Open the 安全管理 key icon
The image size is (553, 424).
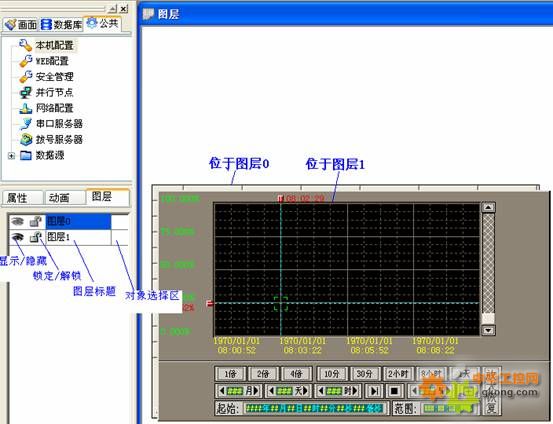pos(25,76)
